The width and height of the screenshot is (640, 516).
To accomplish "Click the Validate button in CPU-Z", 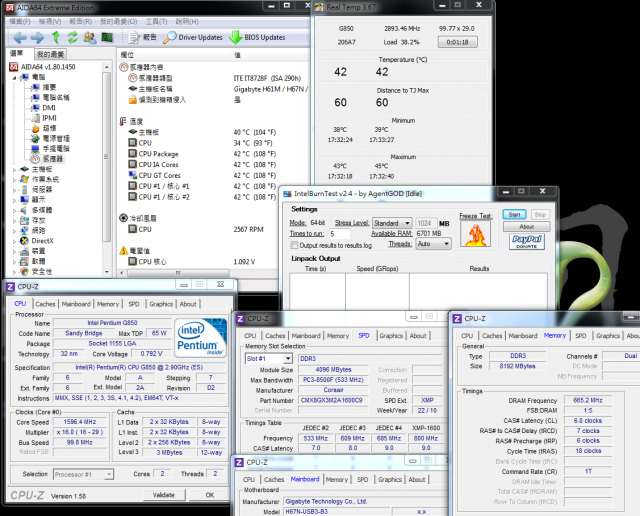I will click(164, 495).
